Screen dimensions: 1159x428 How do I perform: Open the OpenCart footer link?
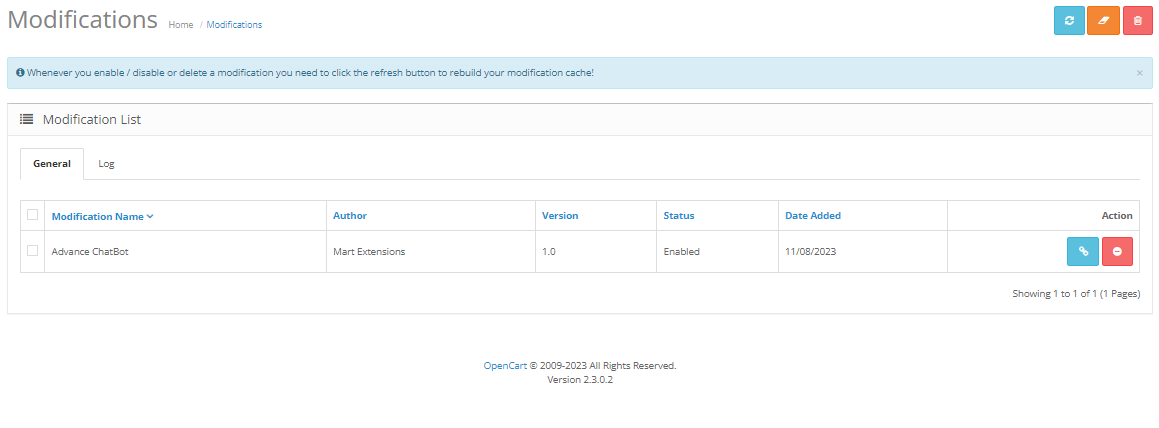point(505,365)
